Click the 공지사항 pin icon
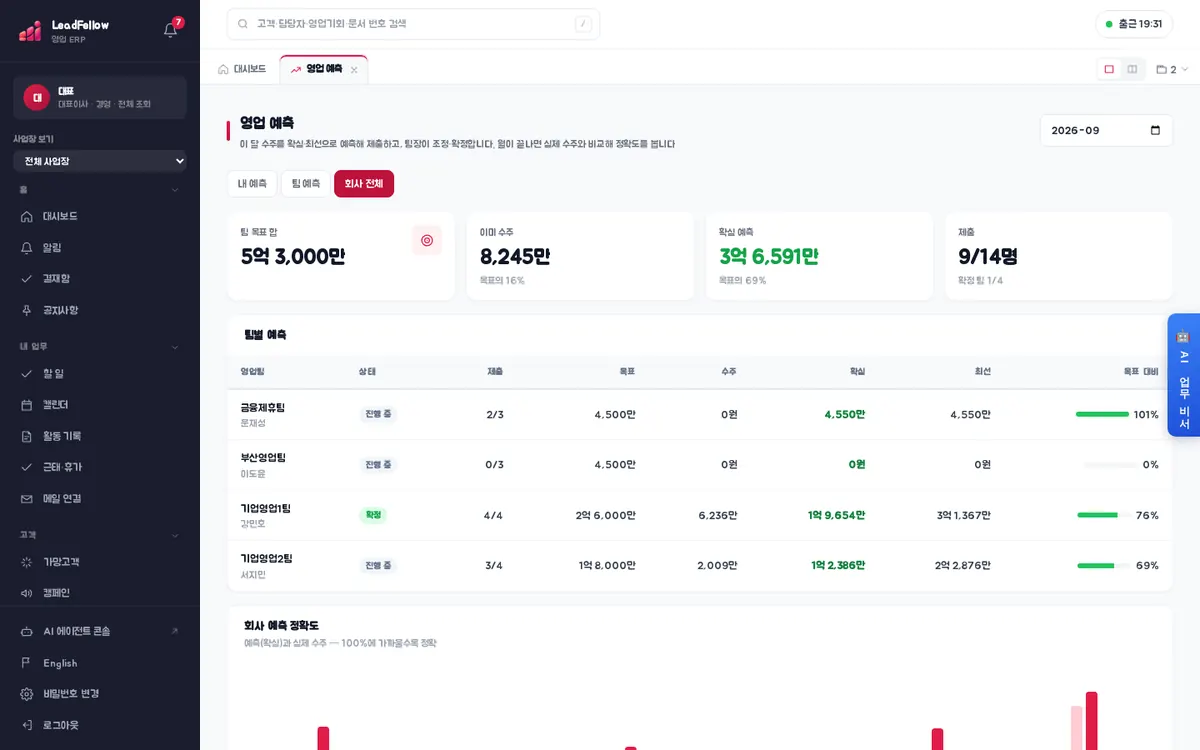The image size is (1200, 750). (27, 310)
